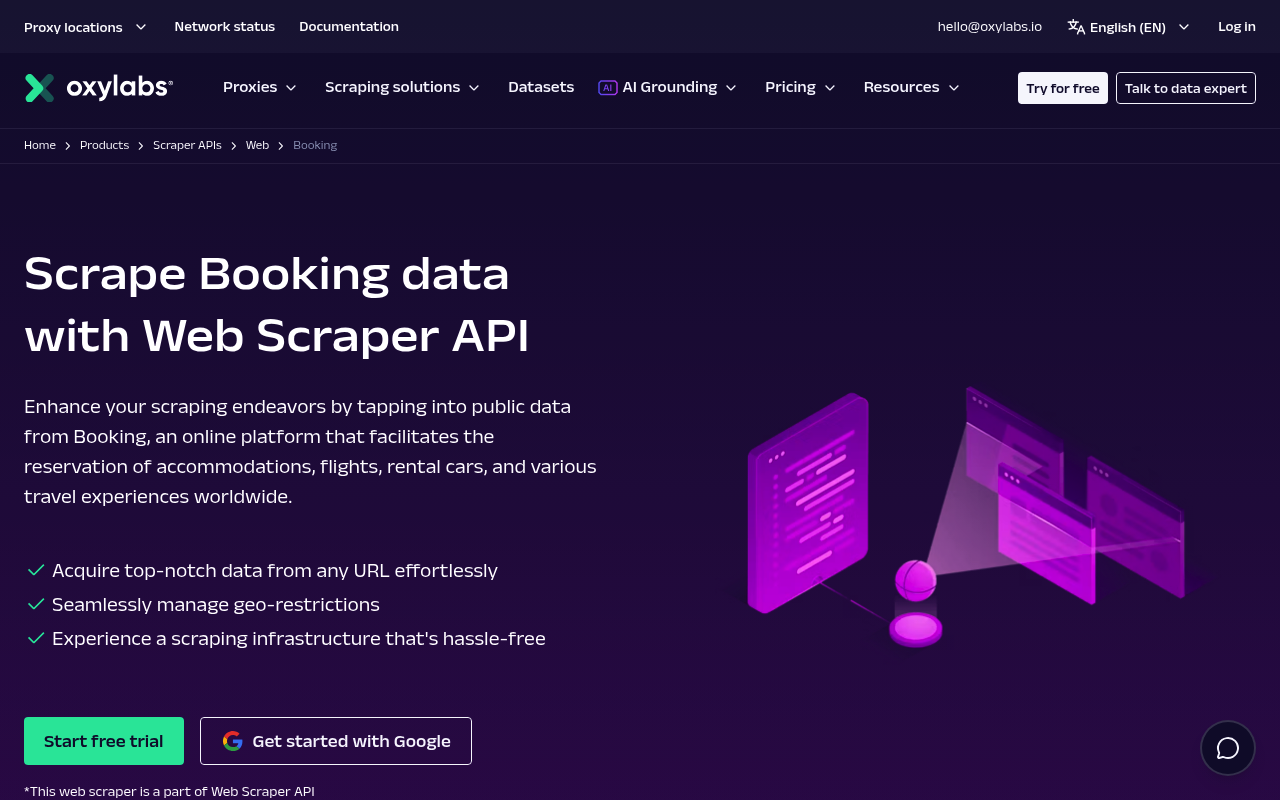Click the language translate icon
Viewport: 1280px width, 800px height.
(x=1076, y=27)
